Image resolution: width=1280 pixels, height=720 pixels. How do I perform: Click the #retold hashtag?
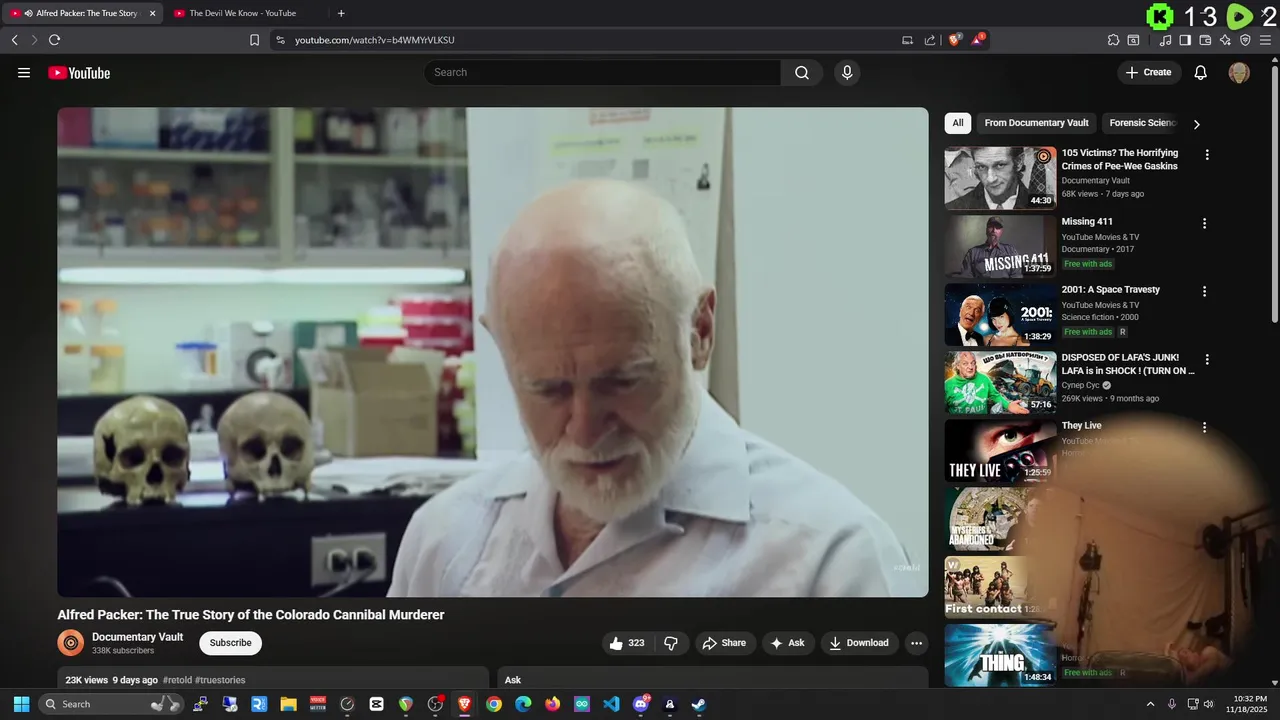[x=177, y=680]
